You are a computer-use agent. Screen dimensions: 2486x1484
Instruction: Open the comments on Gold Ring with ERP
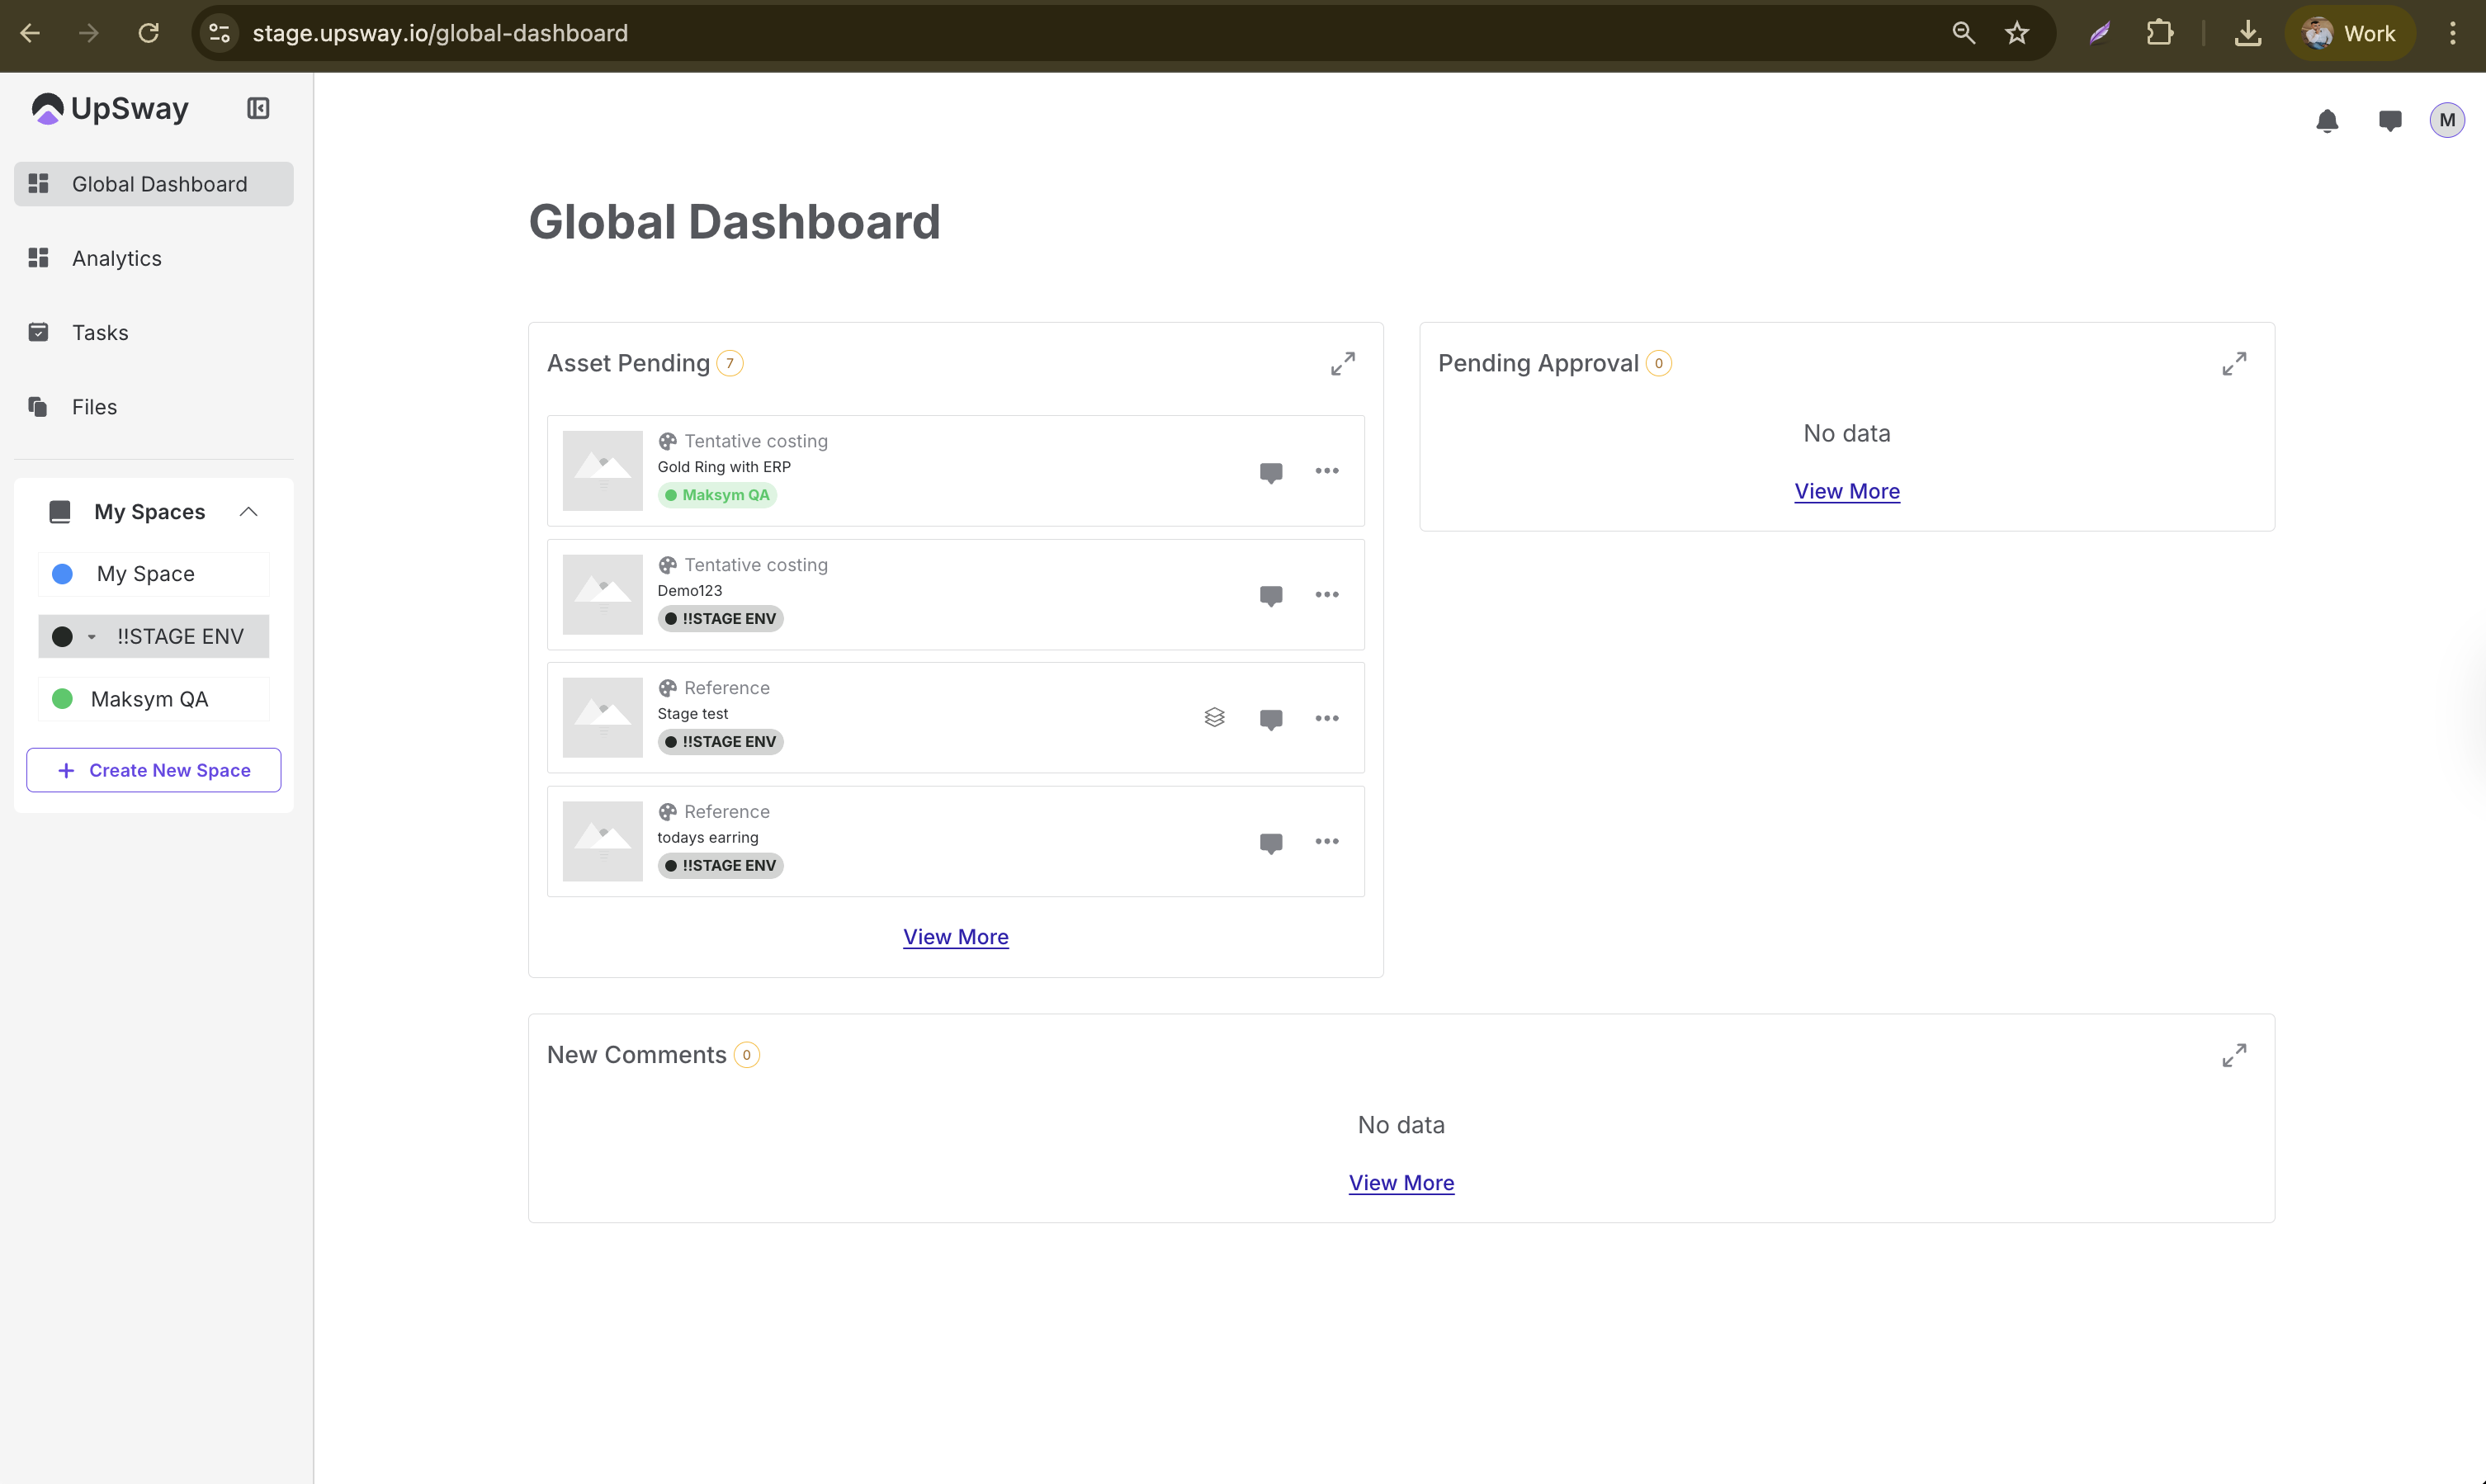click(1271, 472)
